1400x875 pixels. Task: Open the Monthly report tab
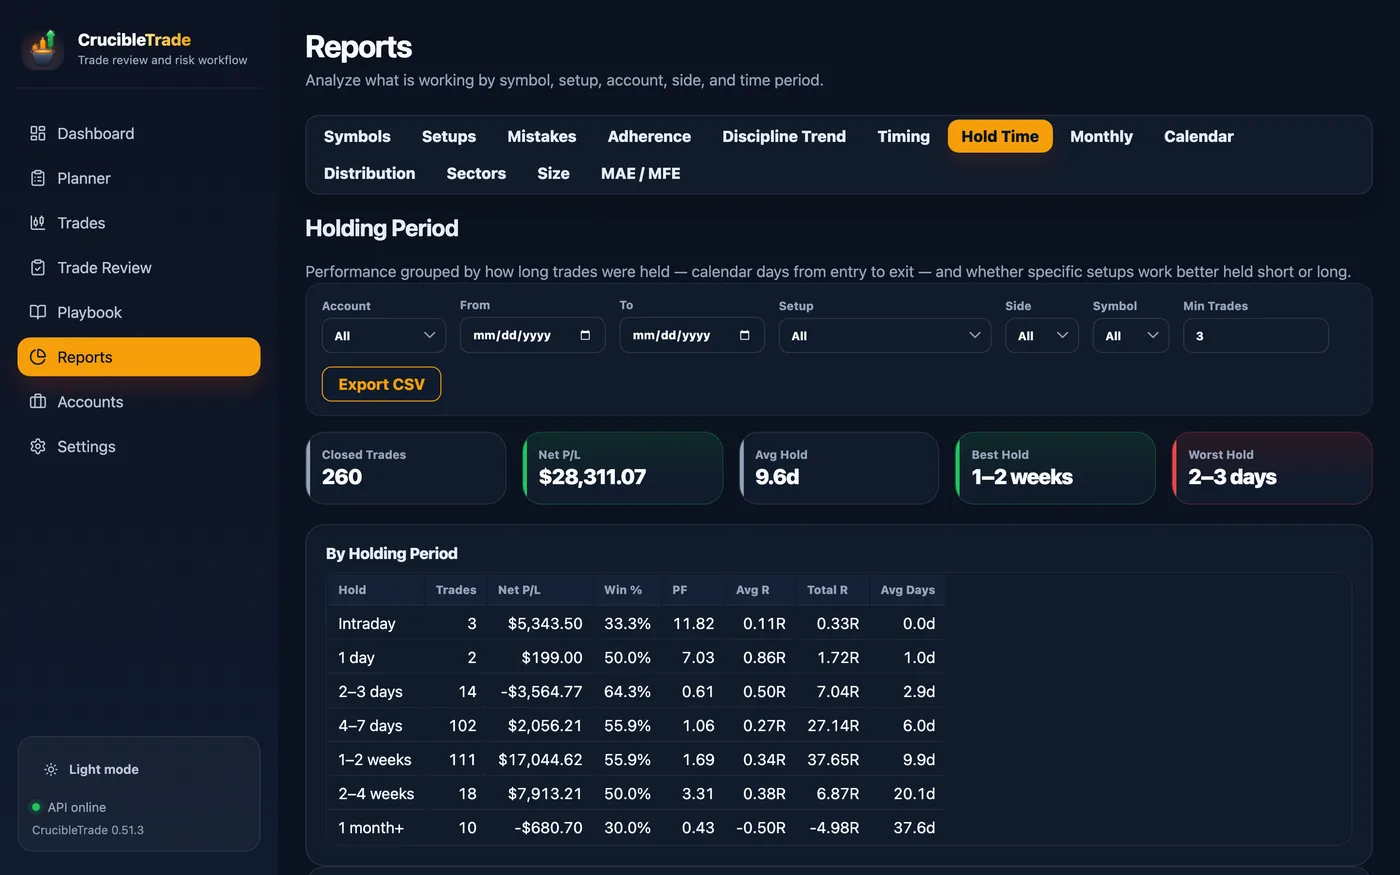pyautogui.click(x=1101, y=136)
